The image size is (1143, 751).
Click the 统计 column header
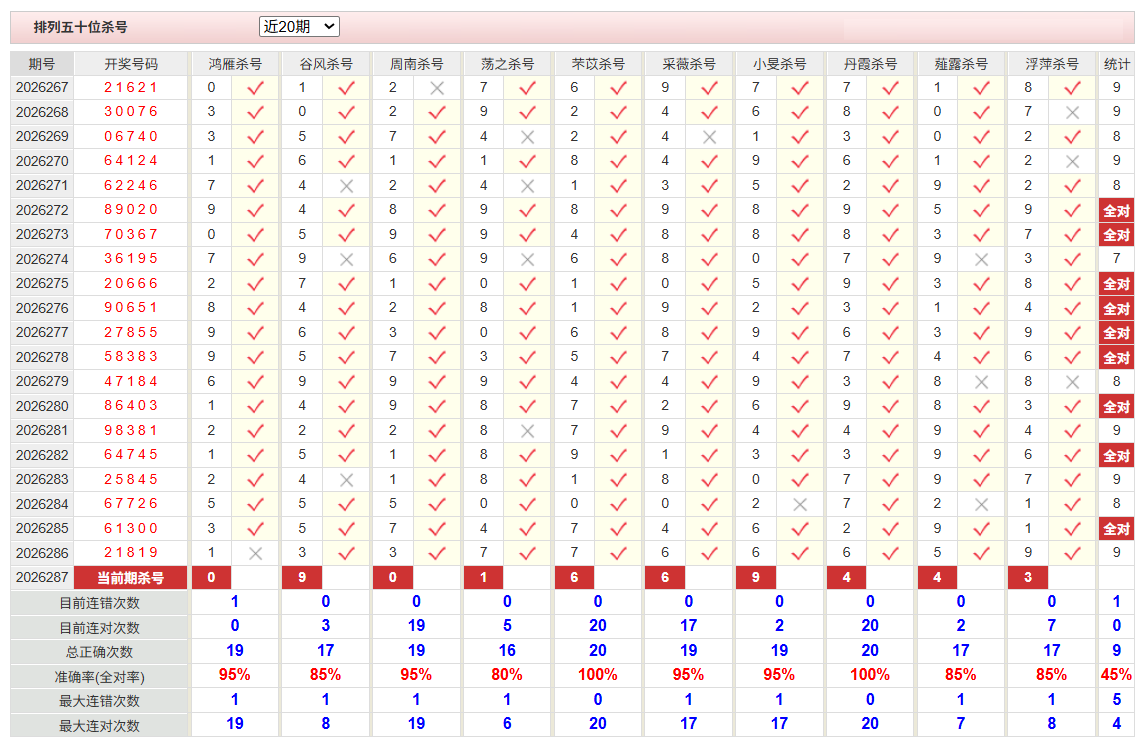pos(1116,64)
